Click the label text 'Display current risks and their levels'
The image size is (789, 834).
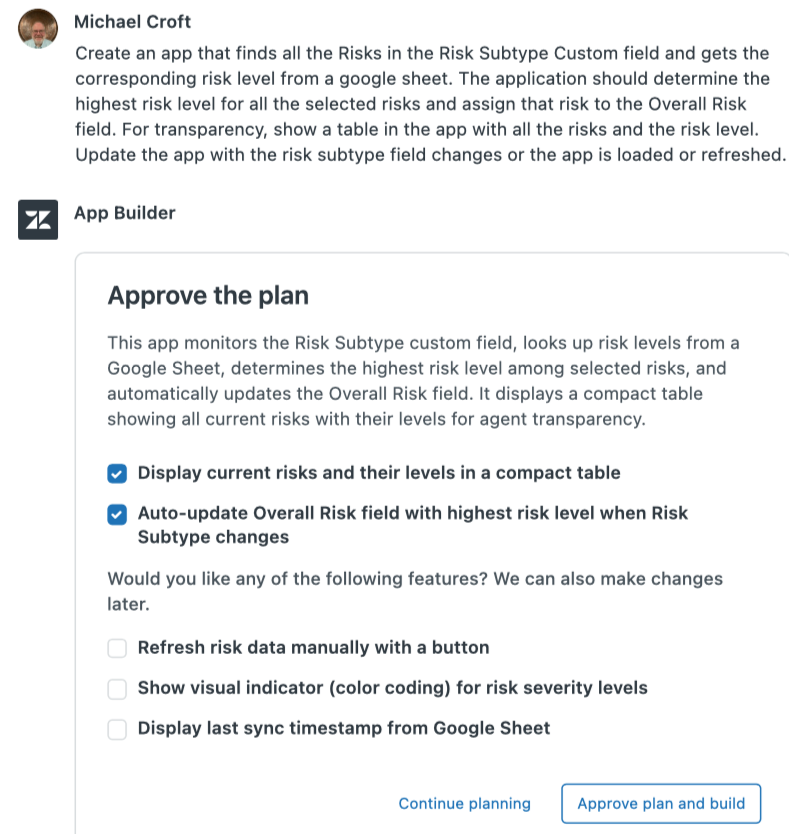tap(378, 473)
